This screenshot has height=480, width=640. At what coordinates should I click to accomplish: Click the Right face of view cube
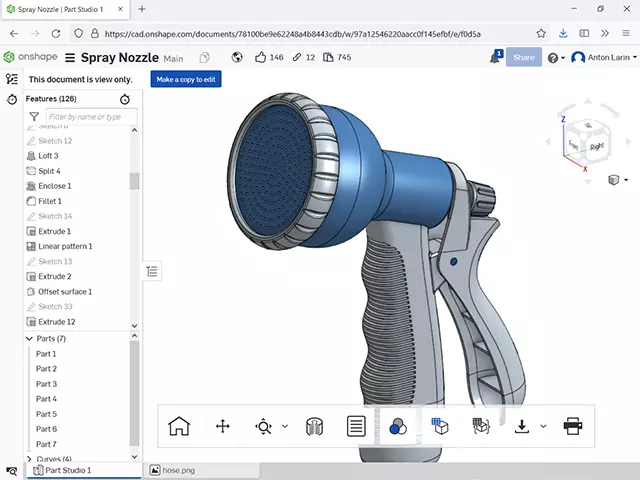click(597, 147)
